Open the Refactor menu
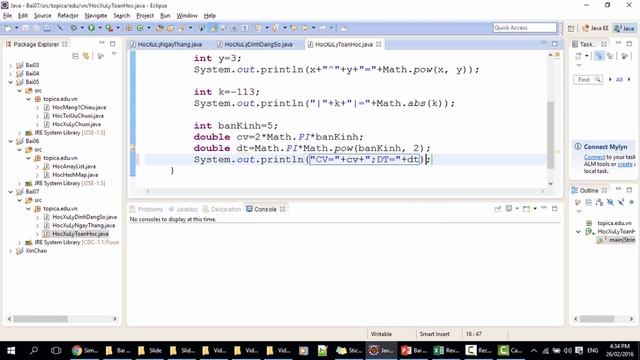Image resolution: width=640 pixels, height=360 pixels. pos(68,16)
